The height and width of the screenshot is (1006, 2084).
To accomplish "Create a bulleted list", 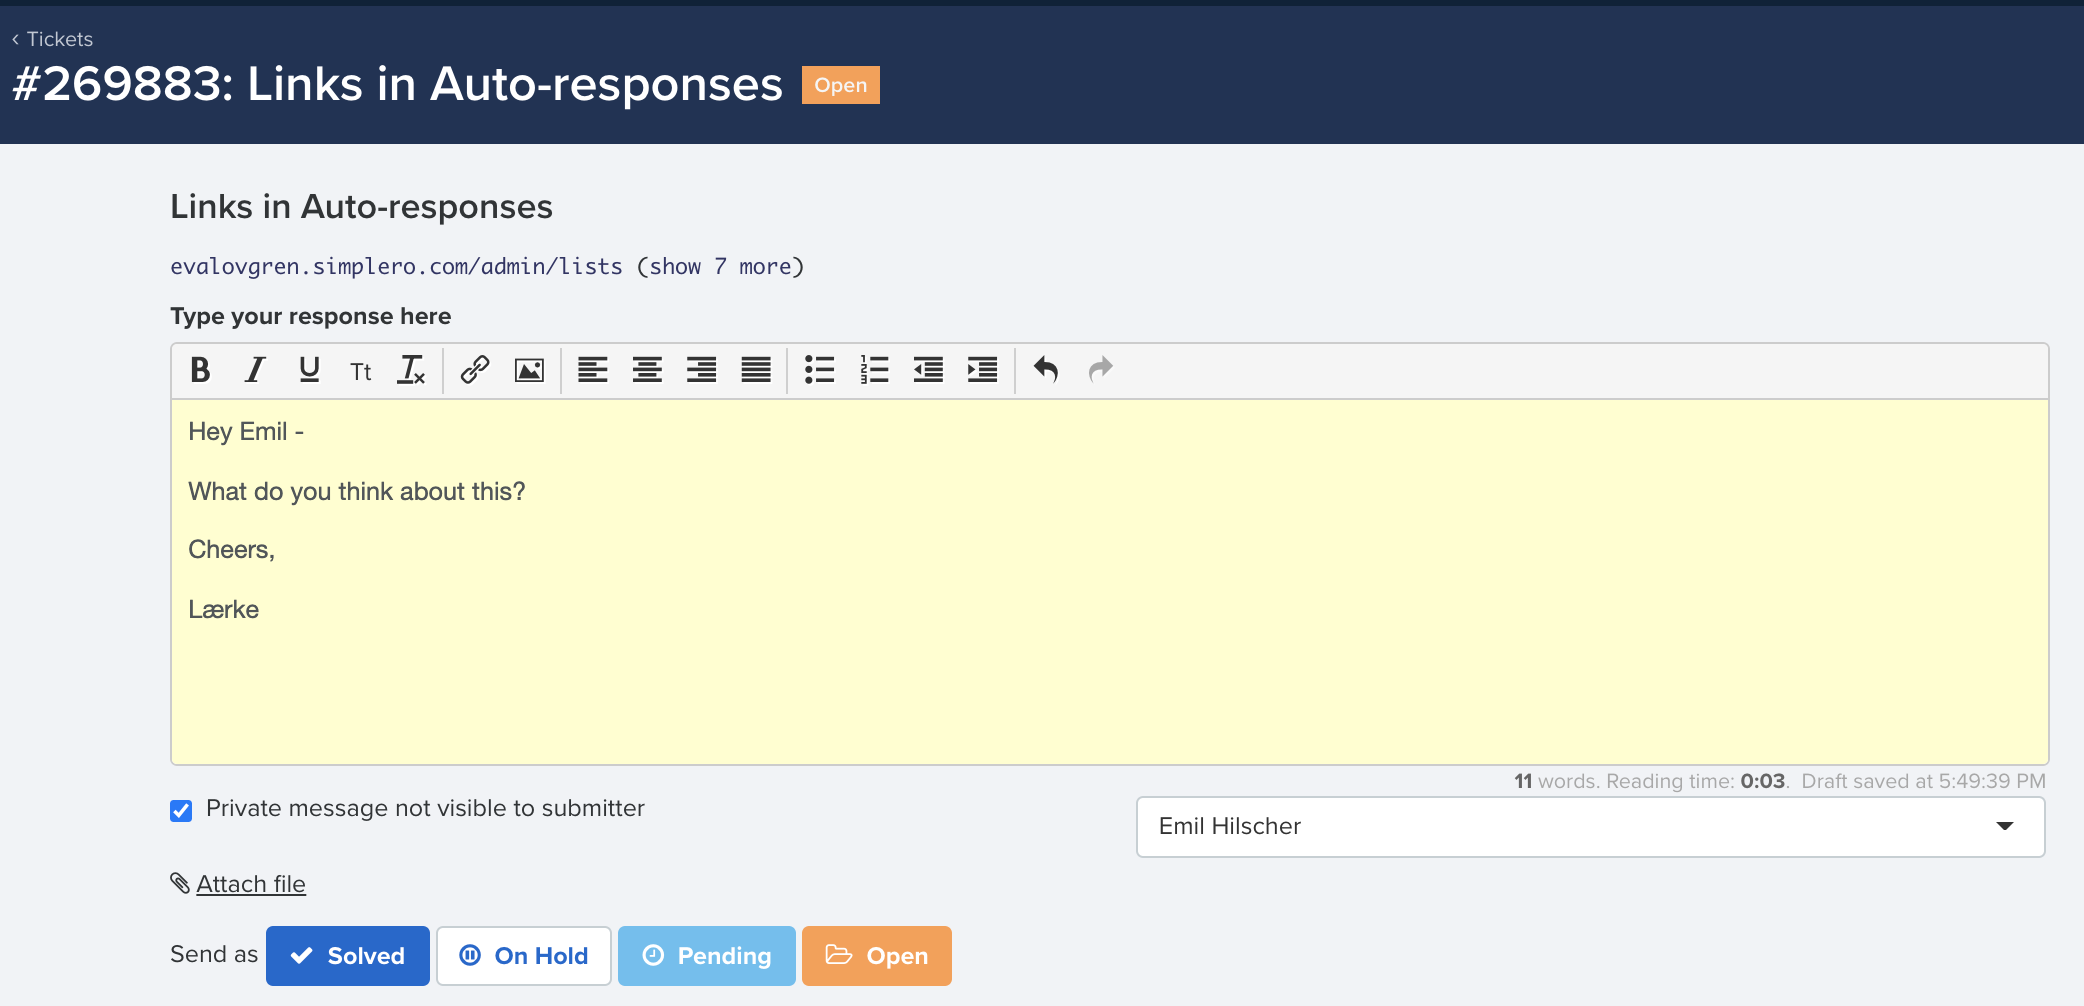I will [820, 370].
